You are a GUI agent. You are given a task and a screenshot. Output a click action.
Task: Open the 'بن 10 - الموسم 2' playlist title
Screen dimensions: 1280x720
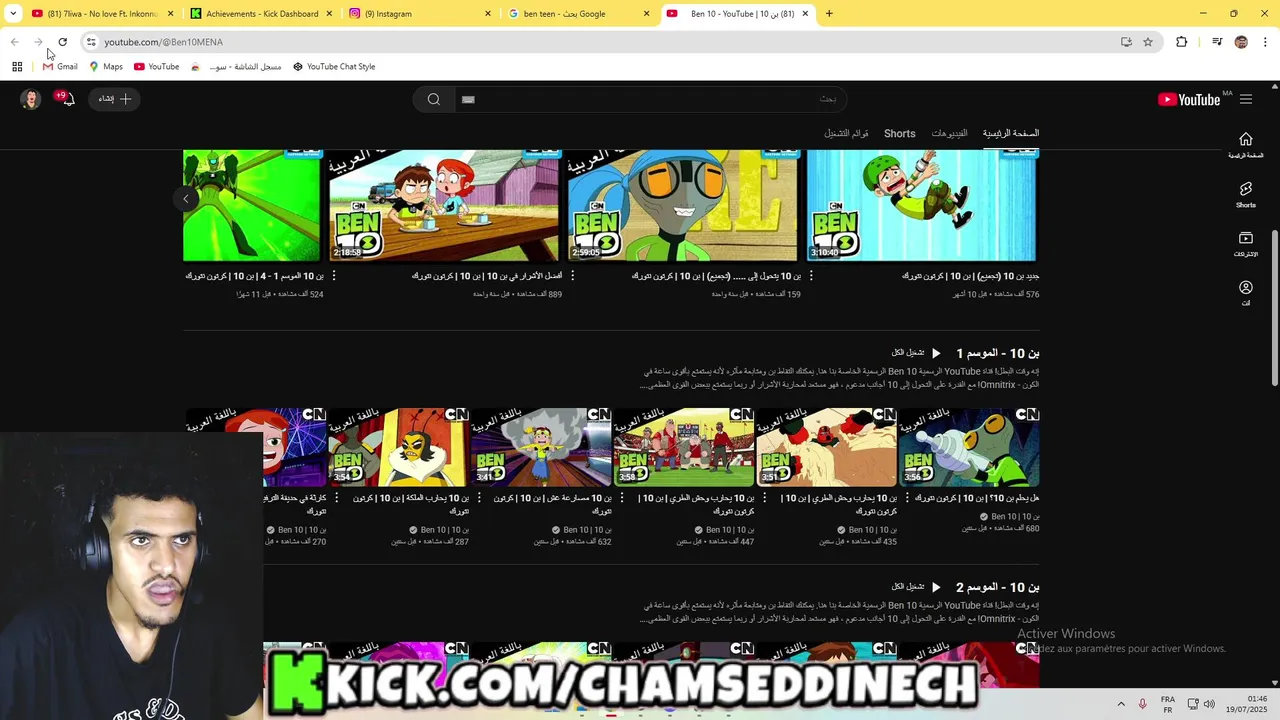pos(998,587)
